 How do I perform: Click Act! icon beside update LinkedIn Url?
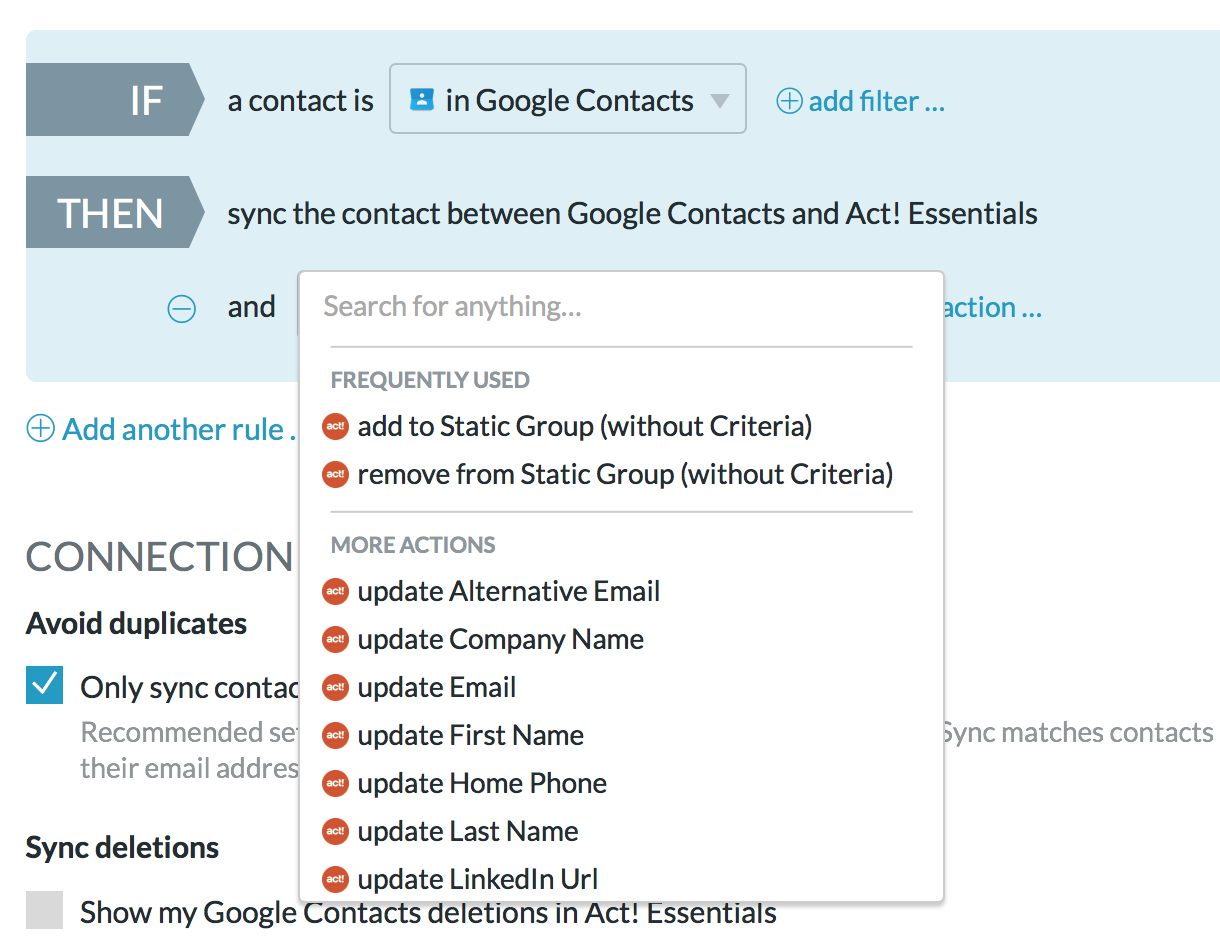(335, 880)
